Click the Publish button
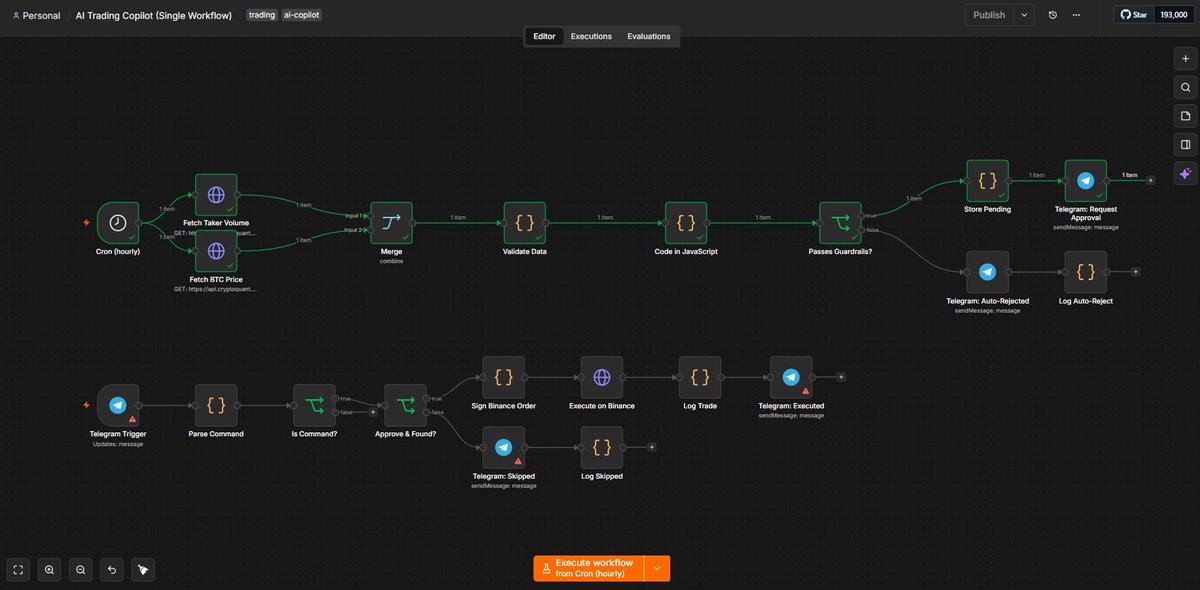The image size is (1200, 590). 989,15
